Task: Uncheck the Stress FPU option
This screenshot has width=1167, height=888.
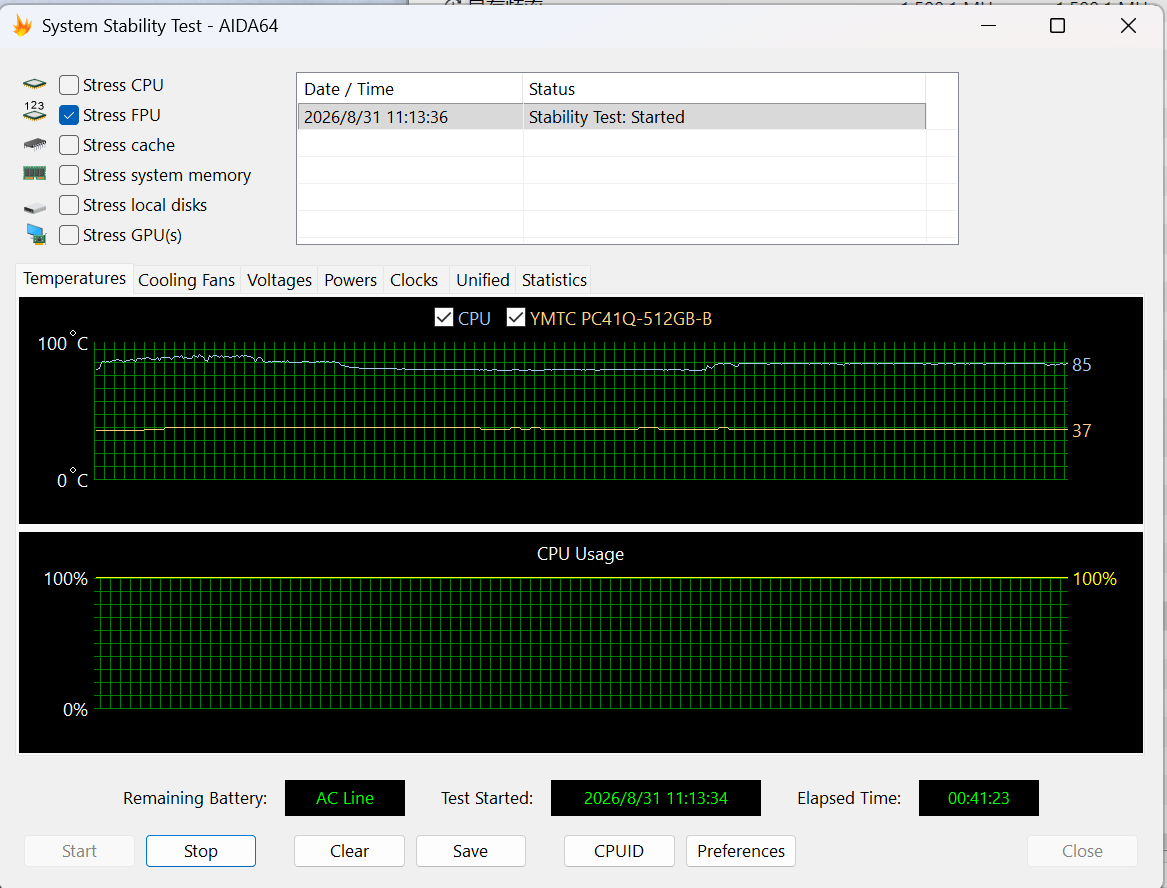Action: (x=68, y=115)
